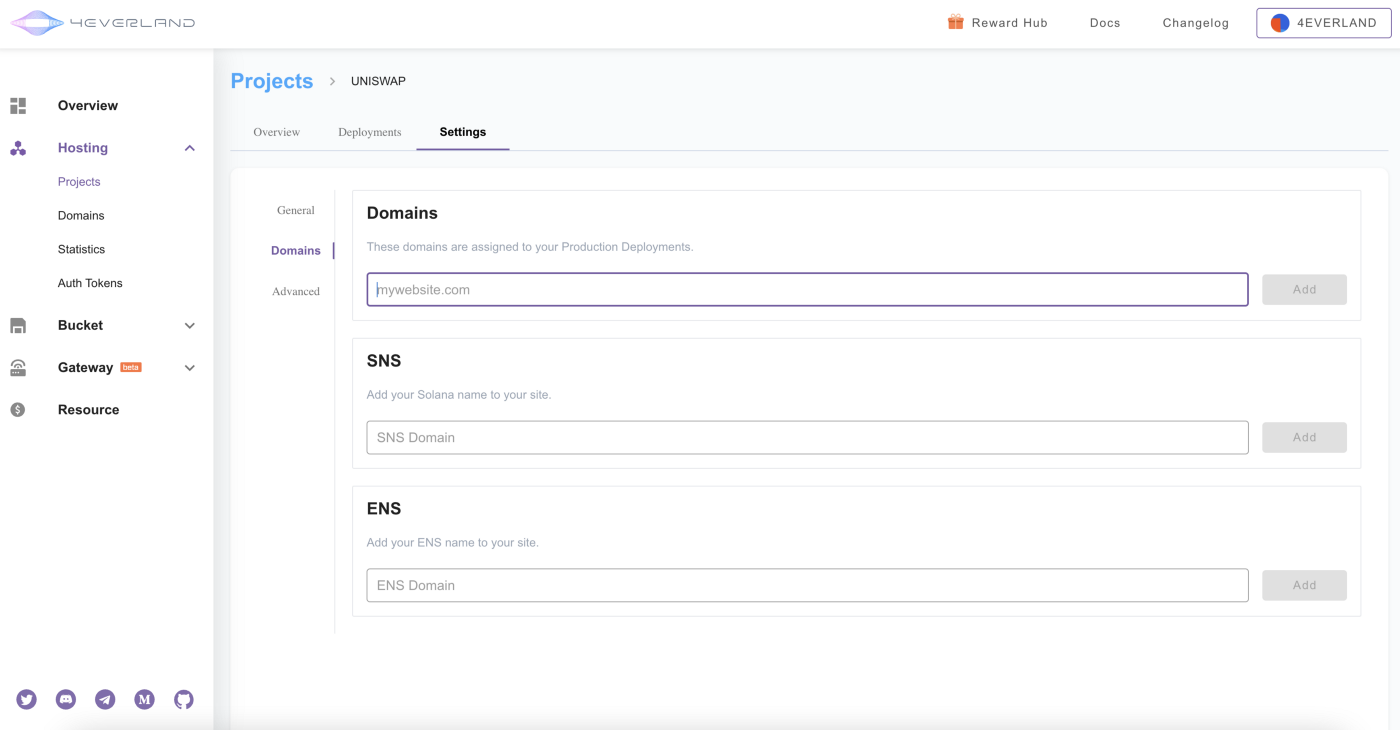Expand the Gateway section chevron
The width and height of the screenshot is (1400, 730).
[190, 368]
